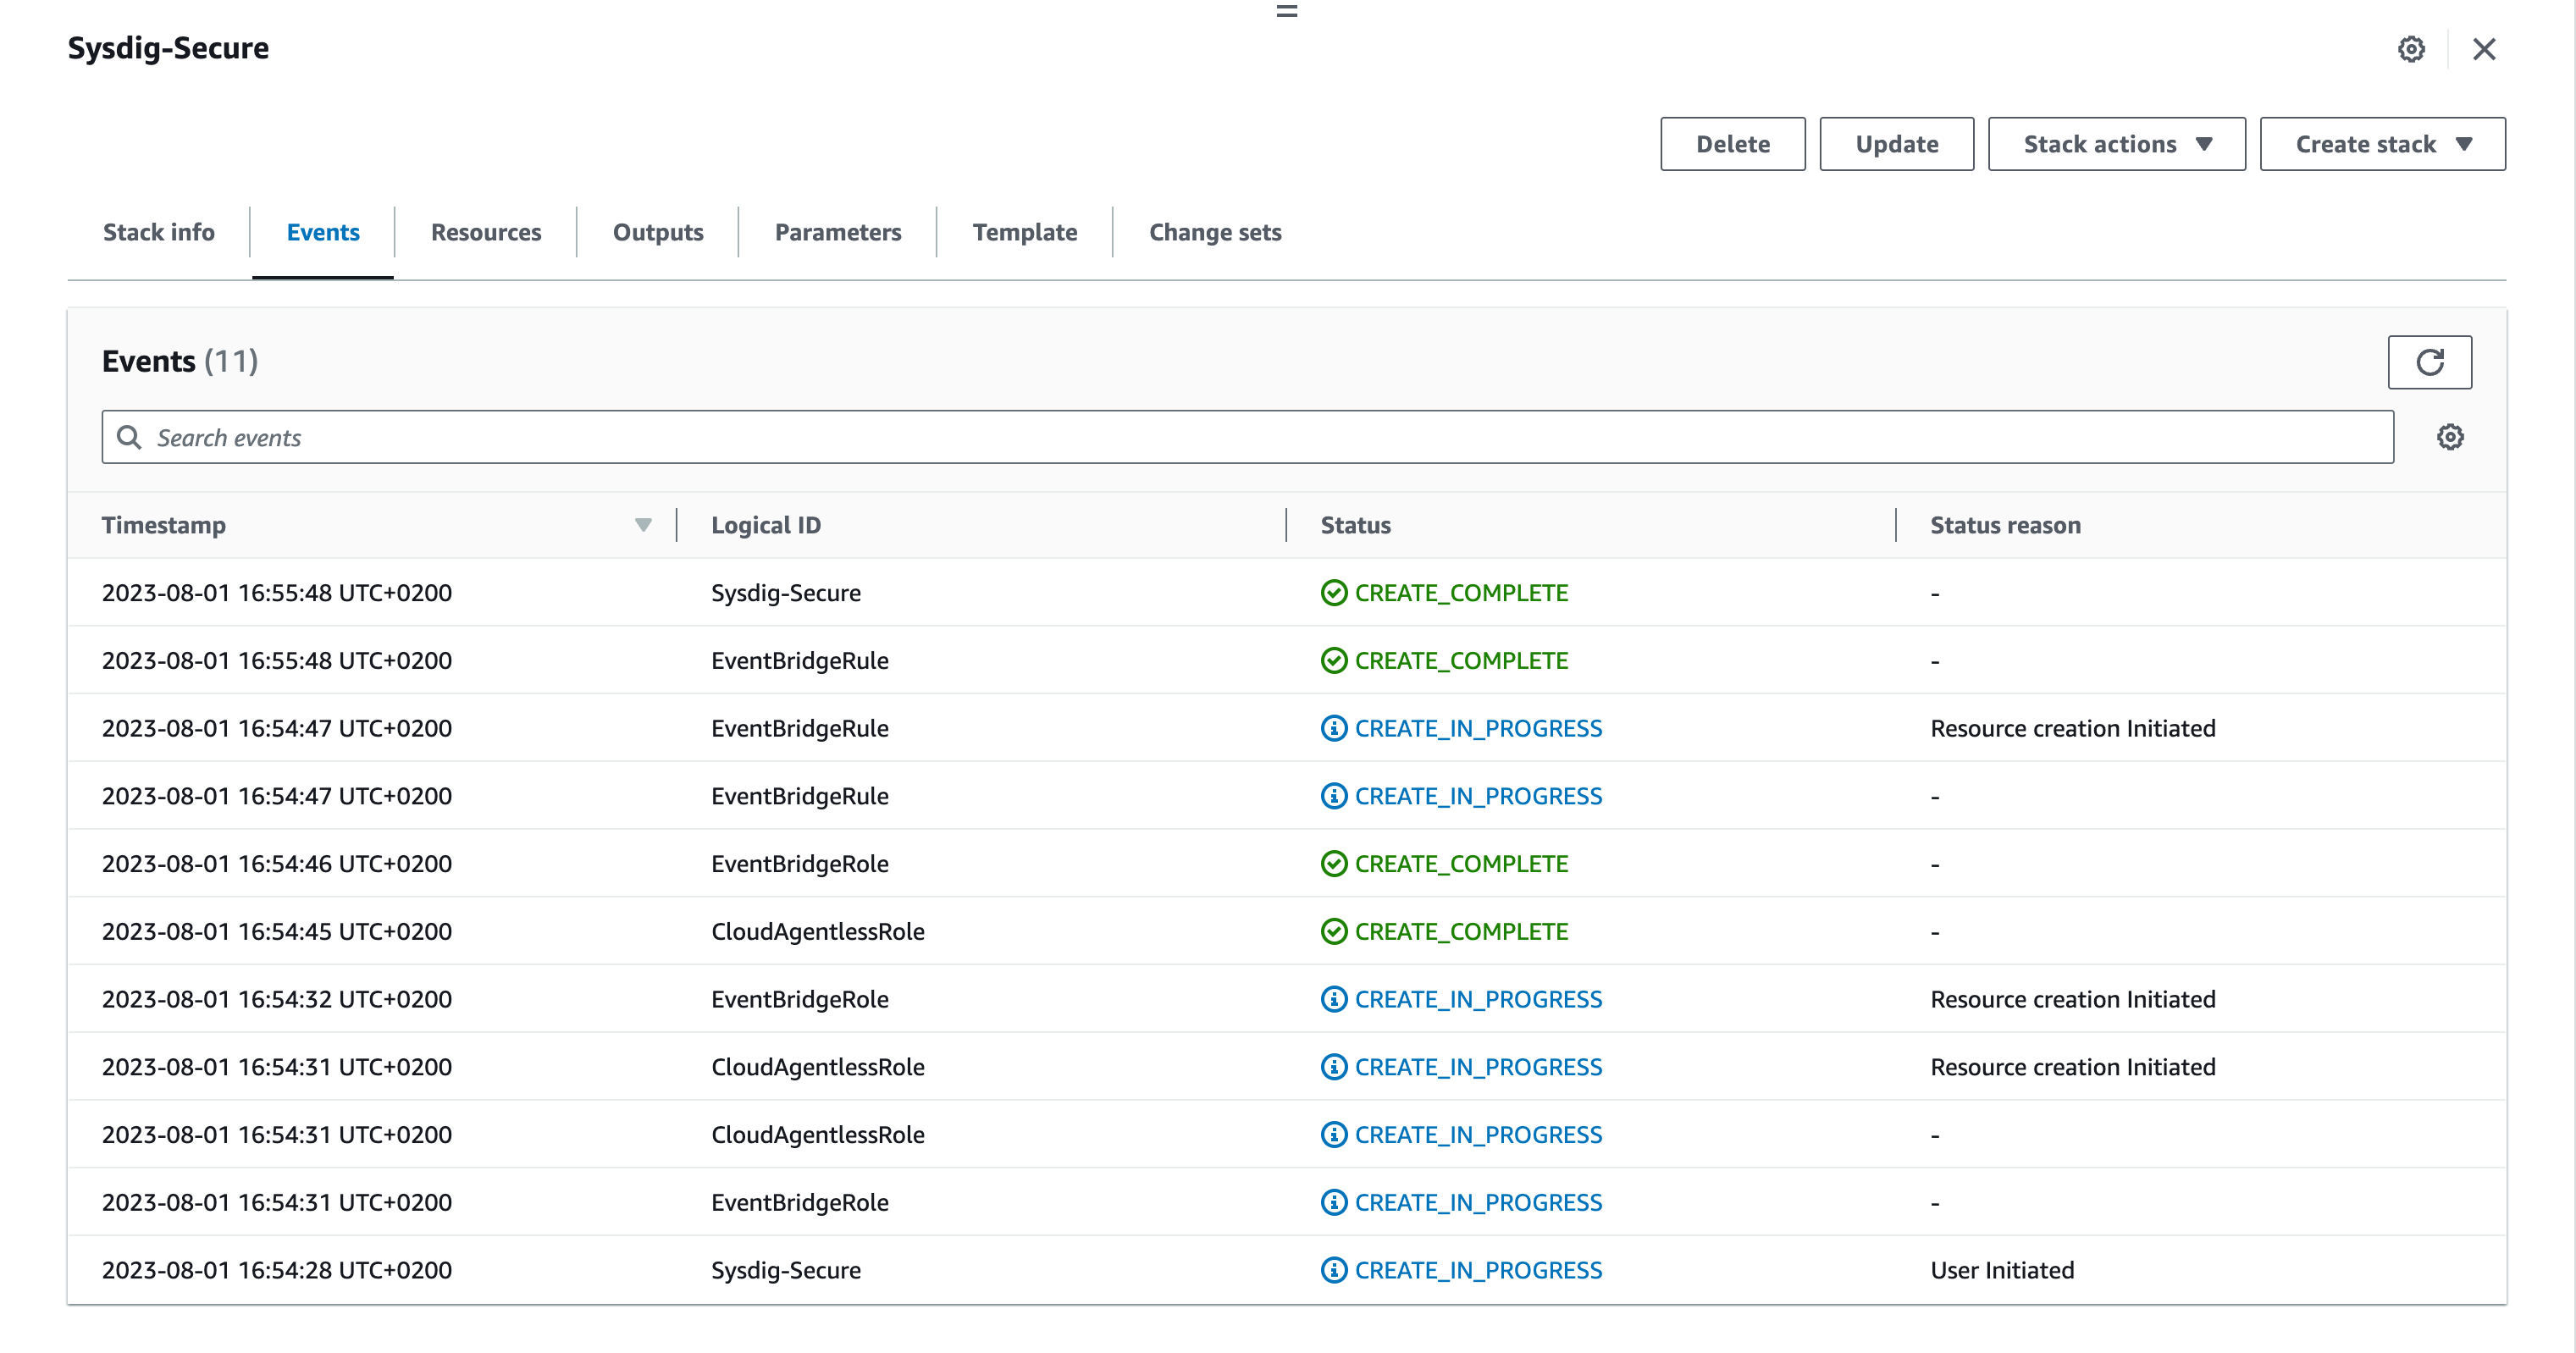Click info icon for User Initiated row
This screenshot has width=2576, height=1353.
pyautogui.click(x=1334, y=1270)
